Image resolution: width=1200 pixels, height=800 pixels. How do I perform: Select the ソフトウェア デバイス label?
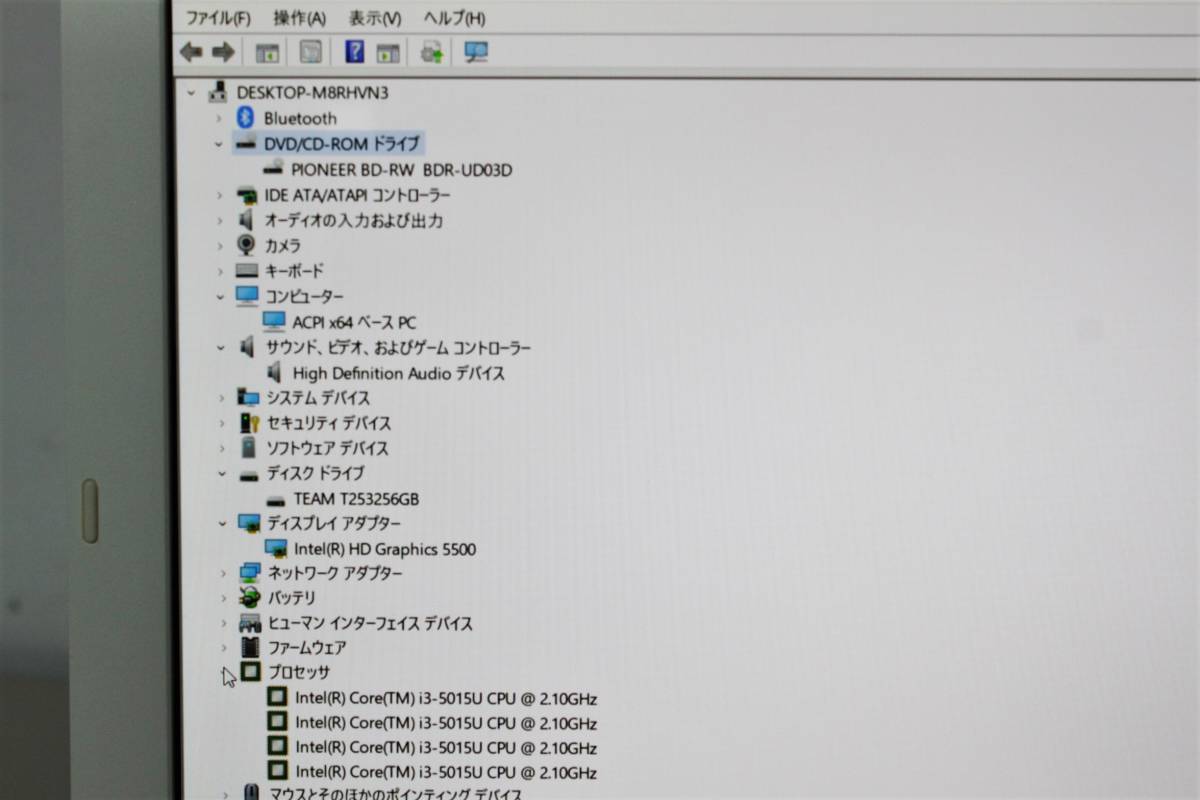click(x=328, y=448)
